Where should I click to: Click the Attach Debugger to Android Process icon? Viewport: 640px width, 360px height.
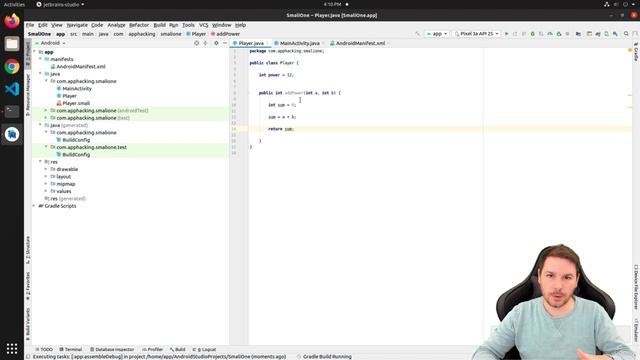pos(559,34)
